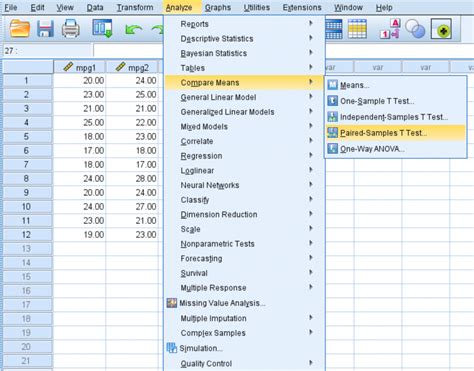Expand the Mixed Models submenu
The height and width of the screenshot is (371, 474).
tap(244, 126)
